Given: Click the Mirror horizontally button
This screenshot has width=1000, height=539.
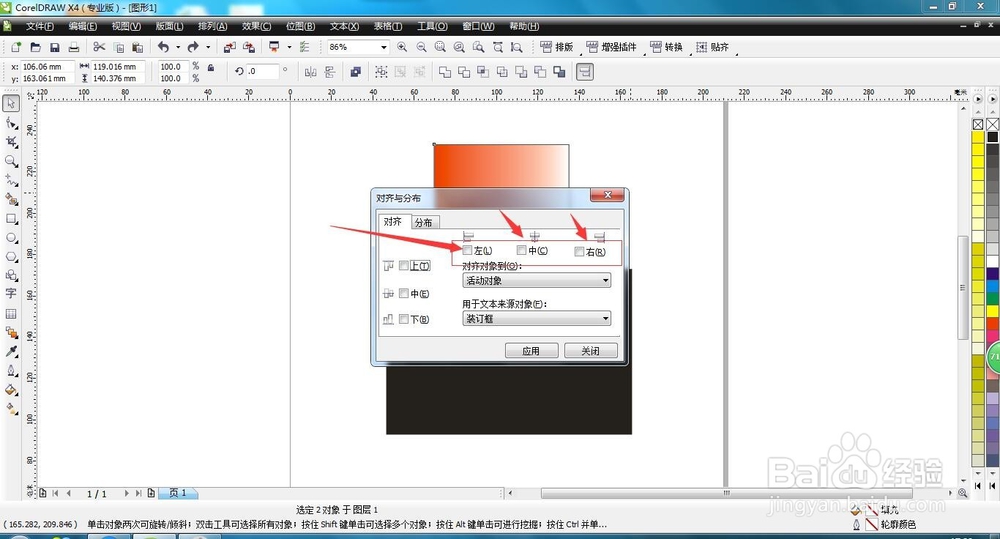Looking at the screenshot, I should 311,72.
